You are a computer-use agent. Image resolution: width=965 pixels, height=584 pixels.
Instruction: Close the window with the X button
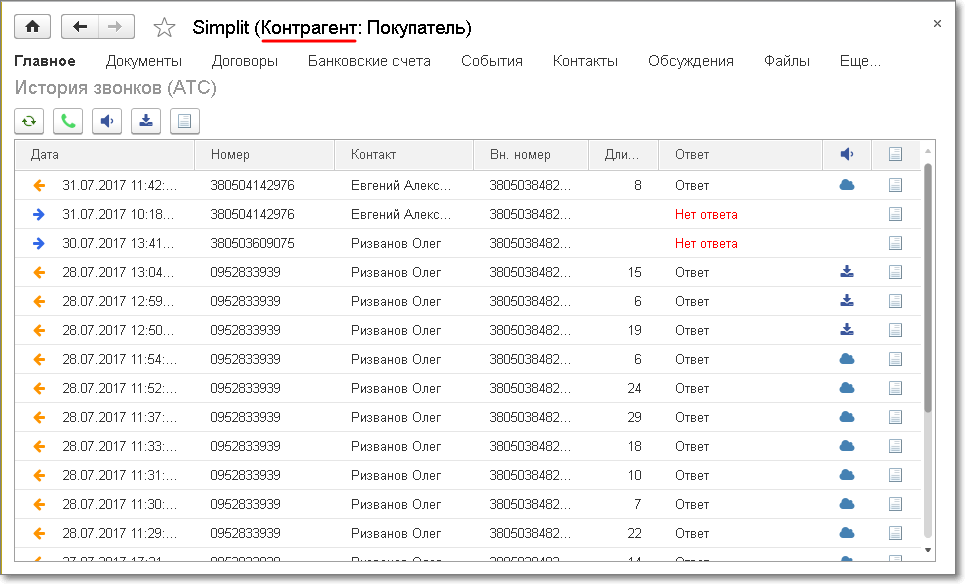pyautogui.click(x=937, y=23)
